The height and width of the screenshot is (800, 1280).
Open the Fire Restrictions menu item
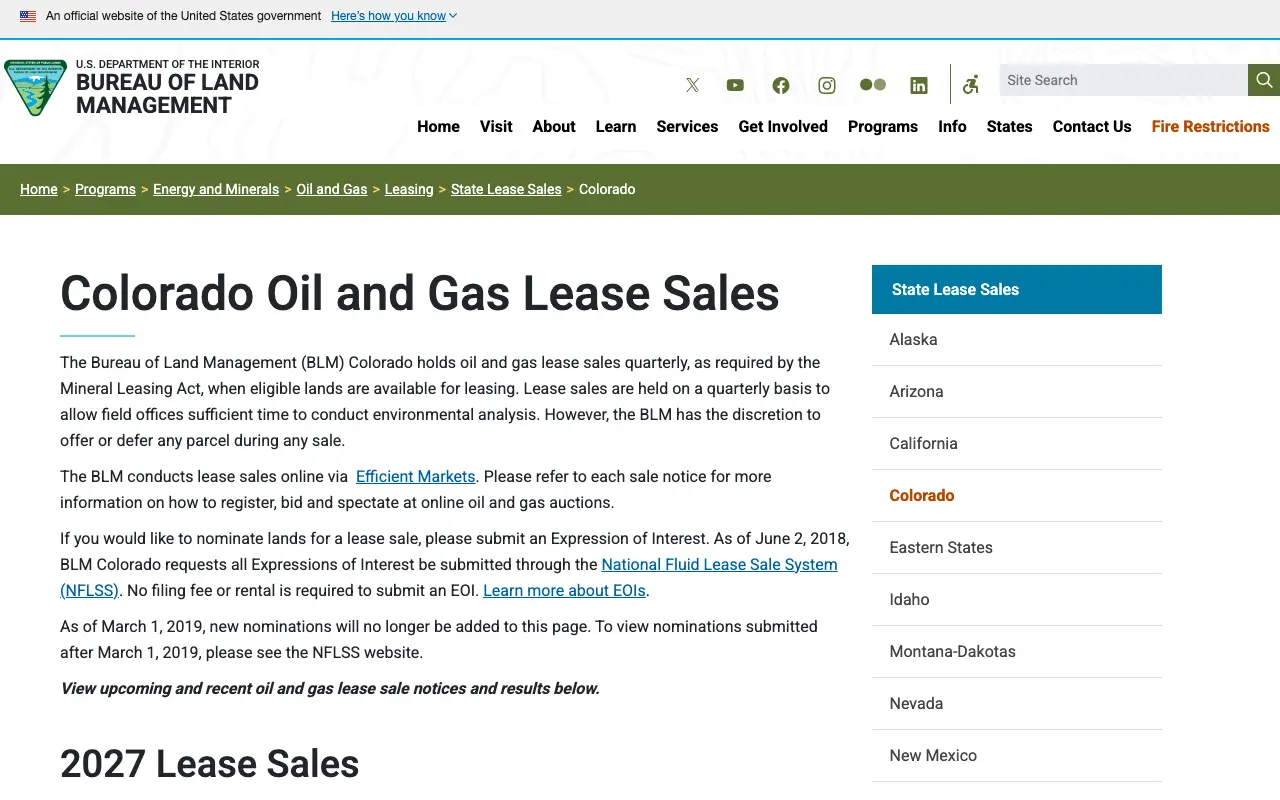coord(1210,126)
